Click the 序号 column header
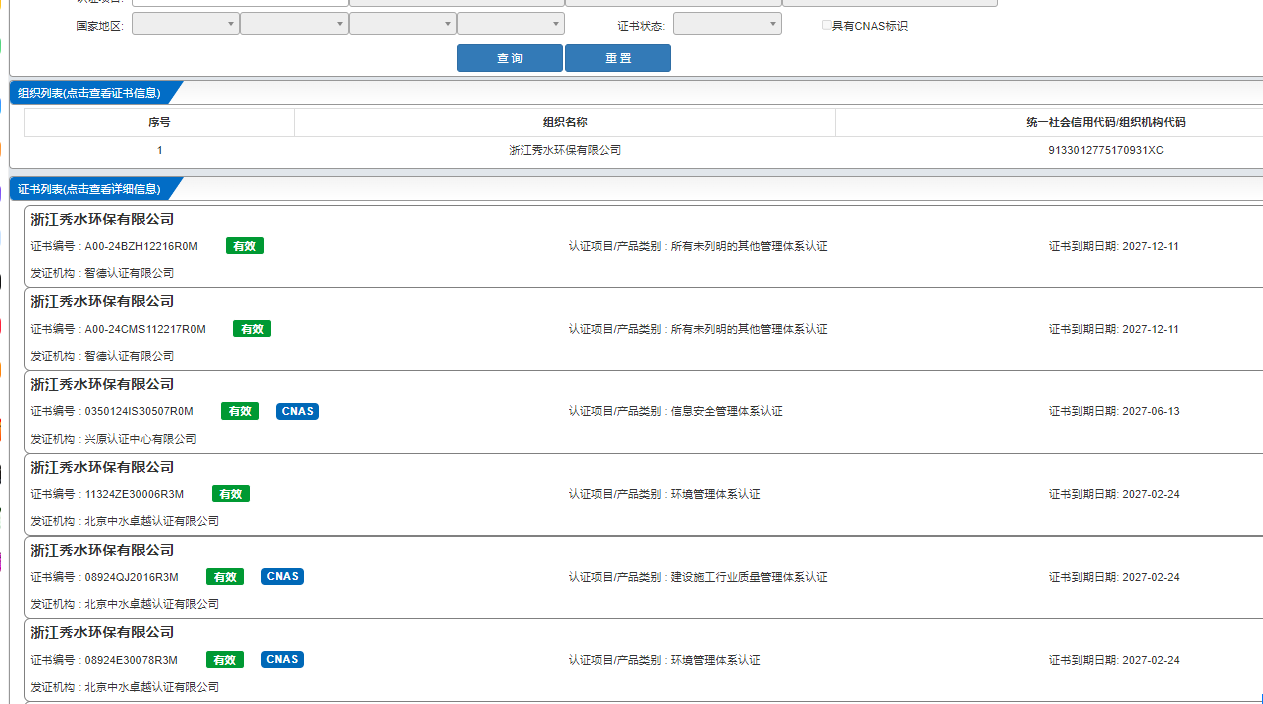This screenshot has height=704, width=1263. point(159,122)
